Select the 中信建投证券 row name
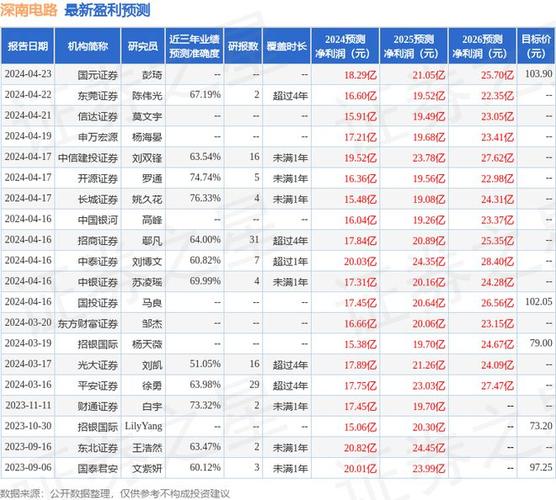 coord(88,158)
